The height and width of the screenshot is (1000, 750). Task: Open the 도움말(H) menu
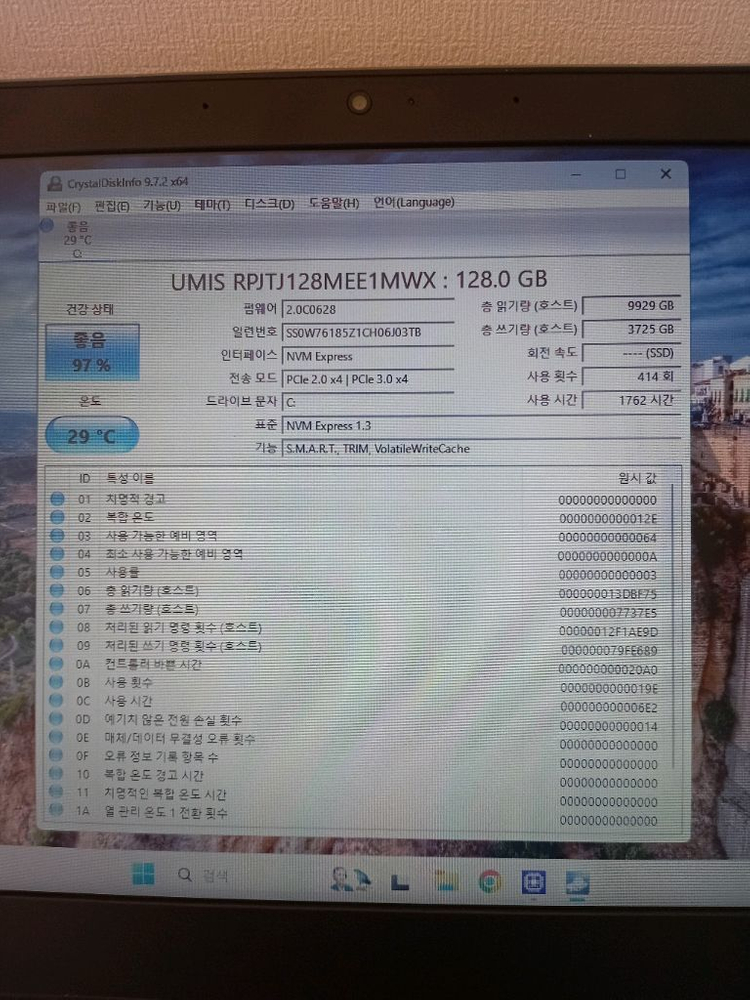[x=334, y=203]
